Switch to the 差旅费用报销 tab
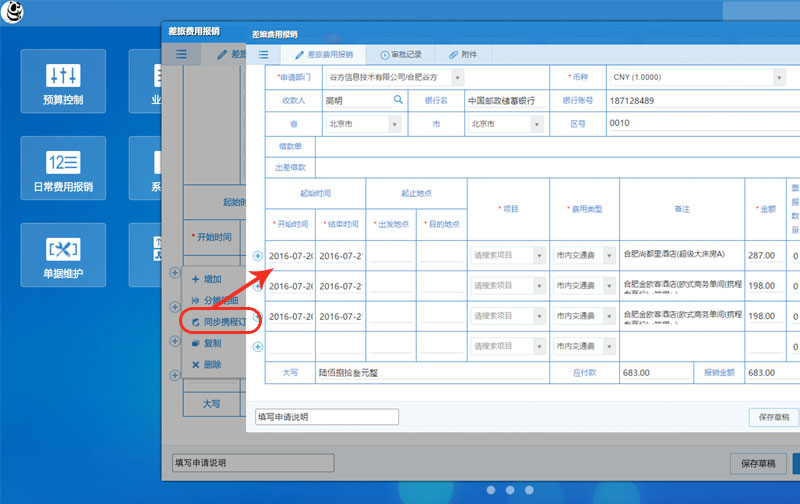Viewport: 800px width, 504px height. (x=324, y=55)
